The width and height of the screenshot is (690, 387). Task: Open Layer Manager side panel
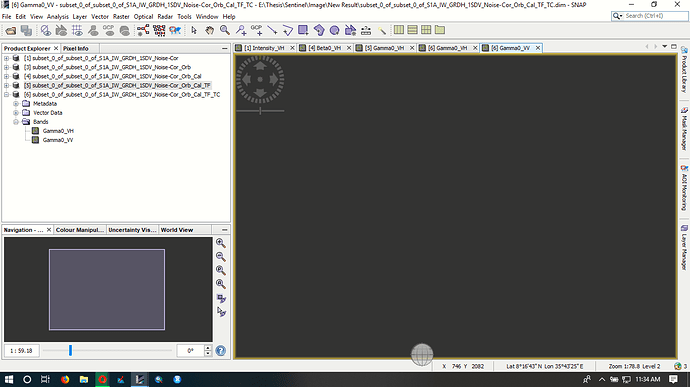point(684,247)
